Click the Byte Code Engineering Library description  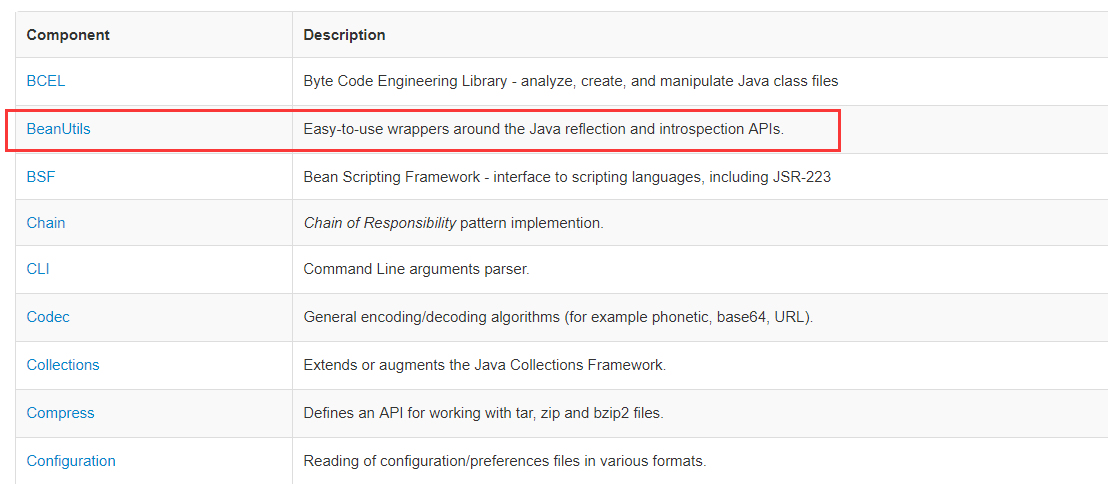(x=570, y=81)
